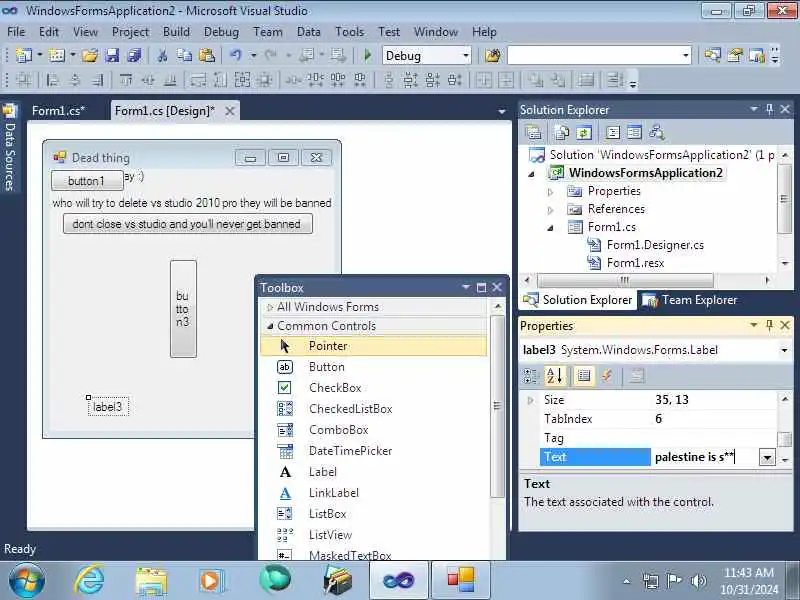This screenshot has height=600, width=800.
Task: Click the Windows Start orb
Action: click(26, 581)
